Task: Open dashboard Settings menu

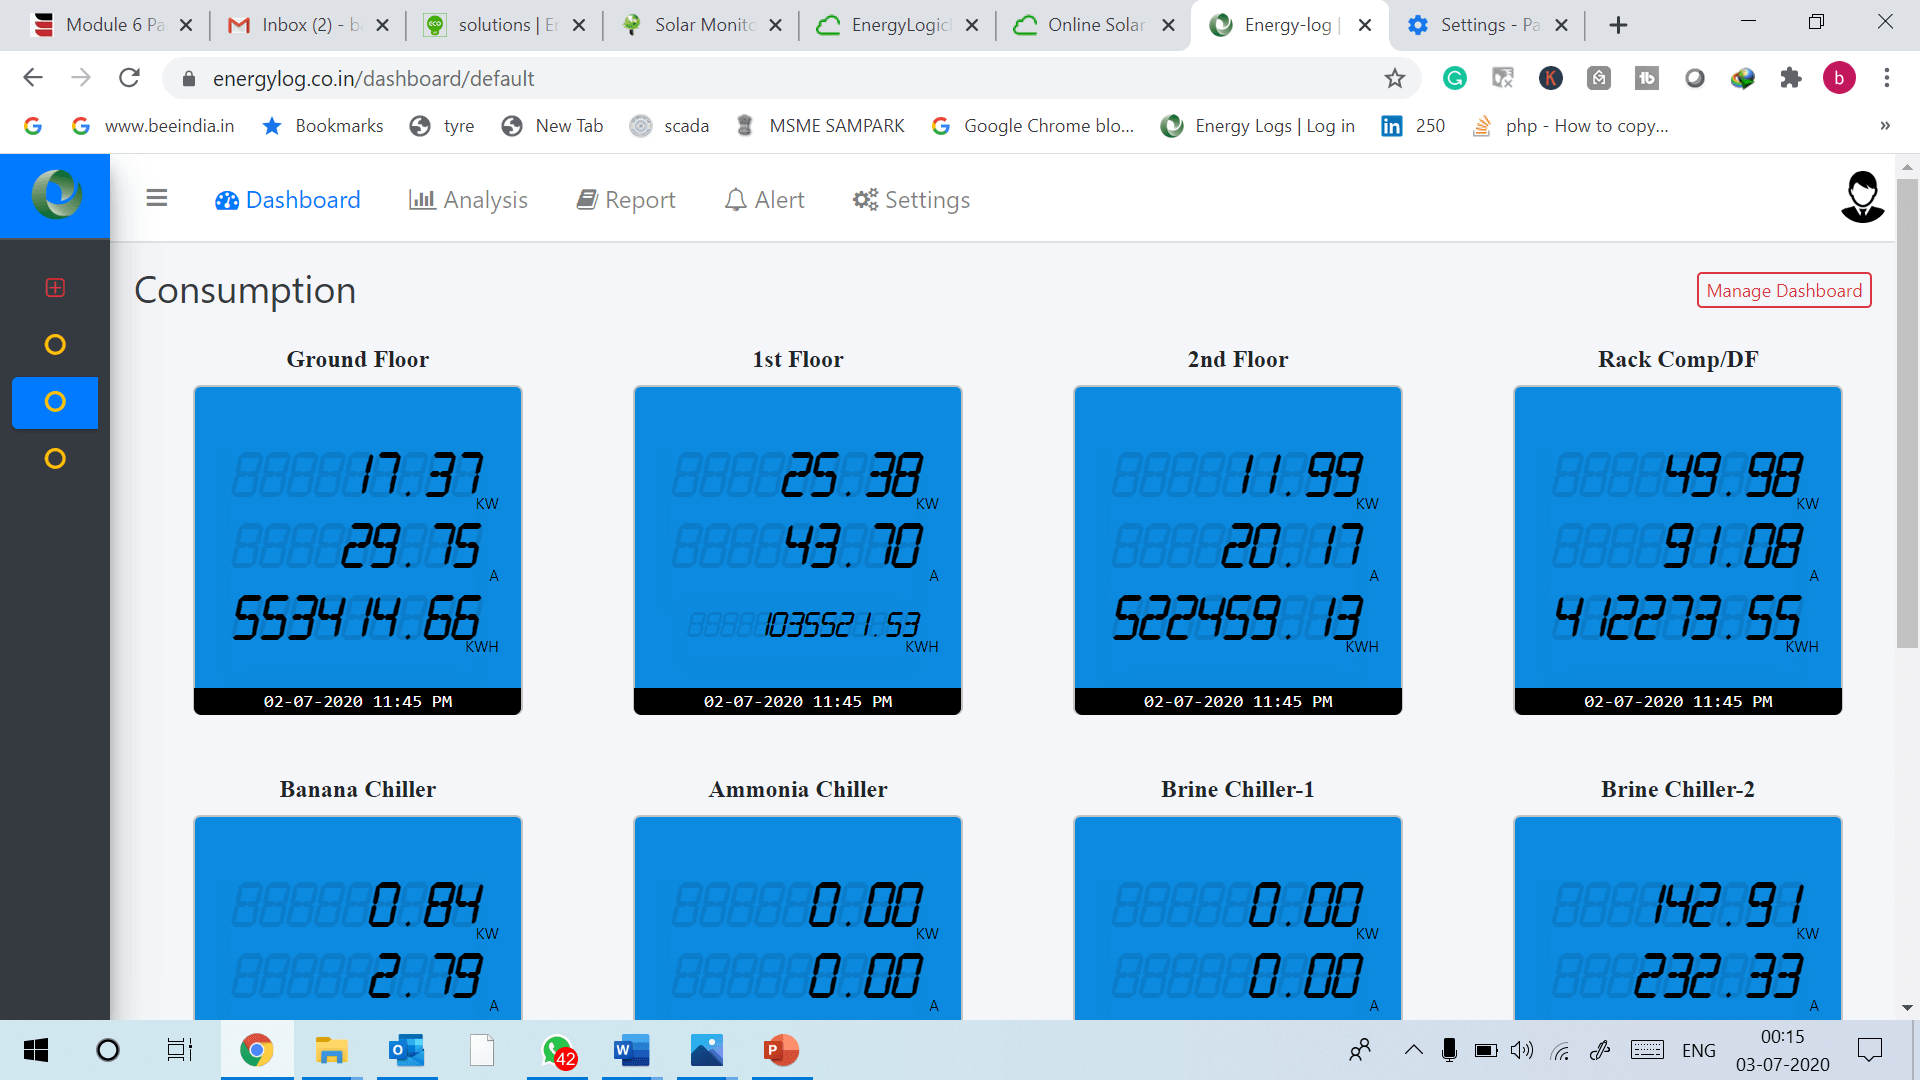Action: tap(911, 200)
